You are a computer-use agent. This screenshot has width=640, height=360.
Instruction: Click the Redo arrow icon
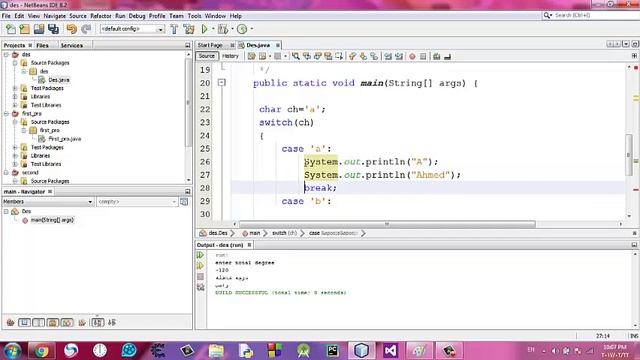(x=86, y=29)
